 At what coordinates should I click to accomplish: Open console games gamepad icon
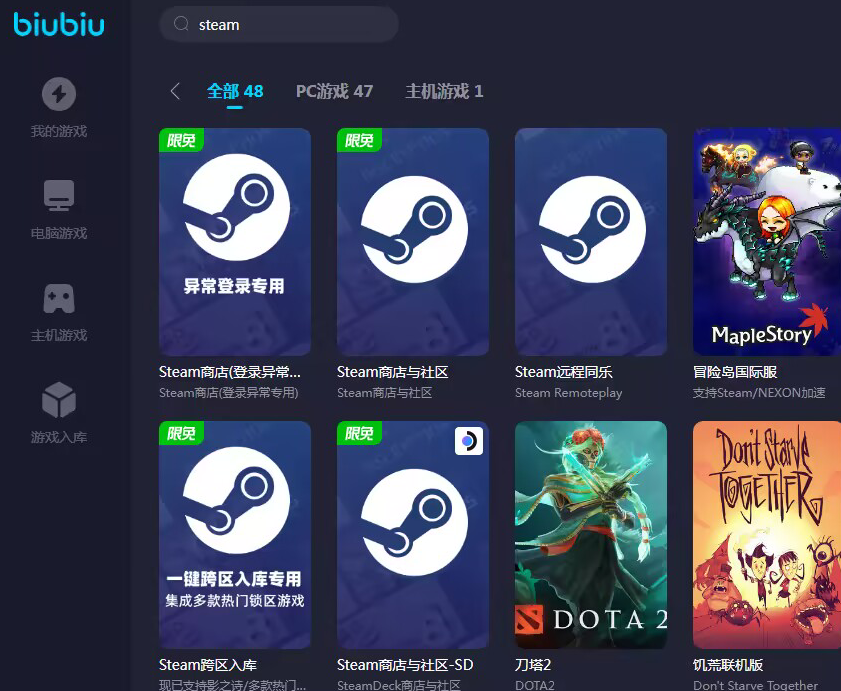pos(59,298)
